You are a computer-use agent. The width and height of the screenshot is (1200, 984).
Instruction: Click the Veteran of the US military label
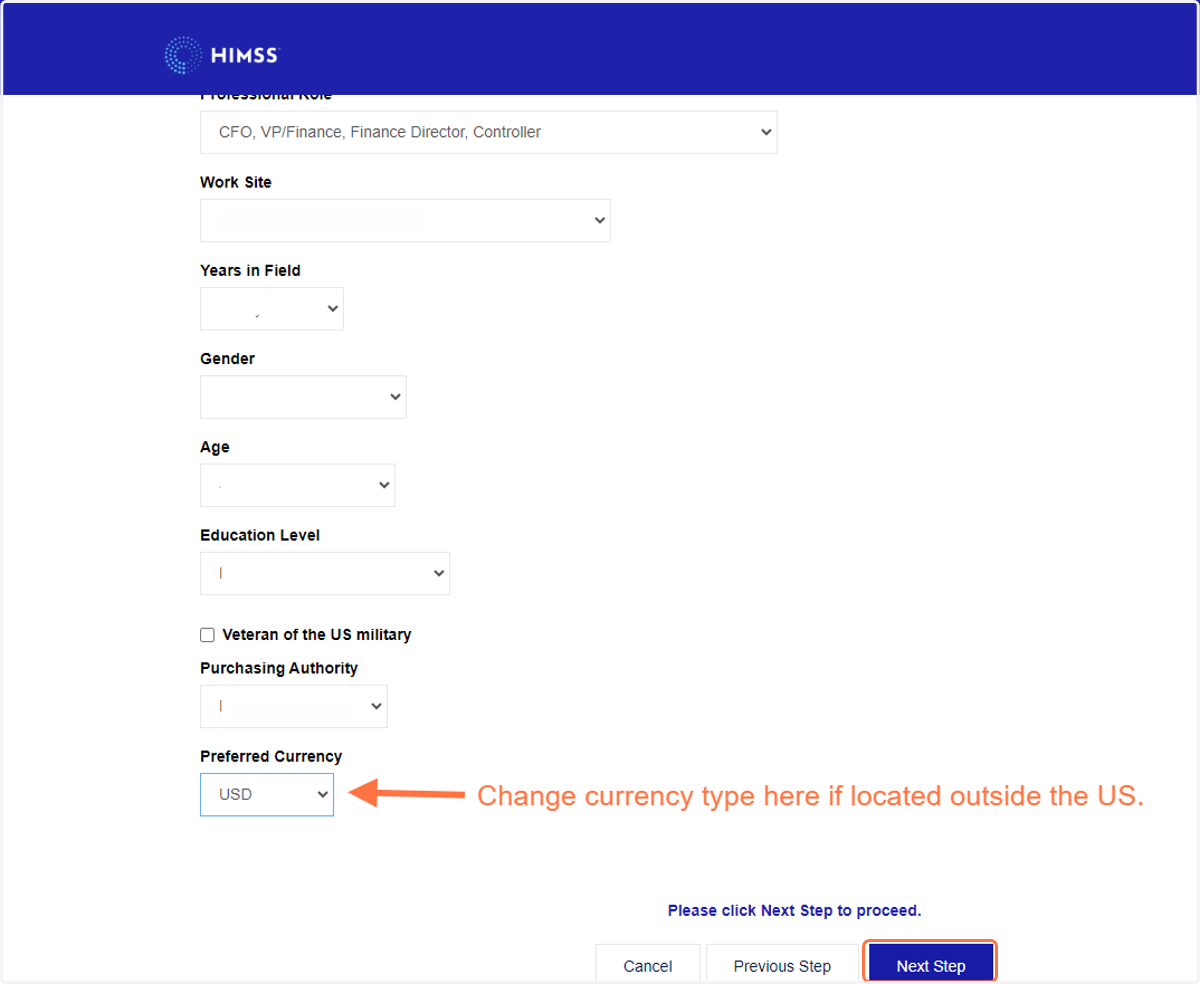316,635
